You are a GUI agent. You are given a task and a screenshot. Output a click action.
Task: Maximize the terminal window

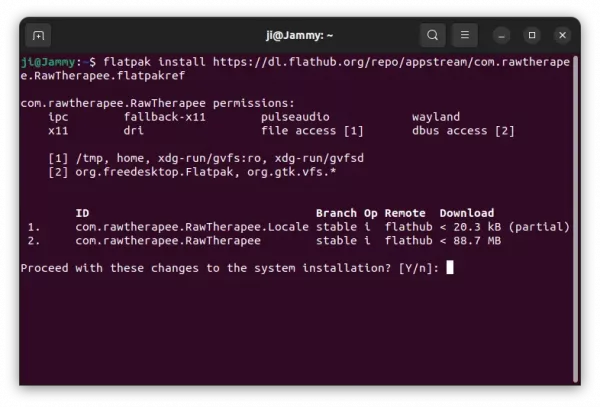[532, 35]
